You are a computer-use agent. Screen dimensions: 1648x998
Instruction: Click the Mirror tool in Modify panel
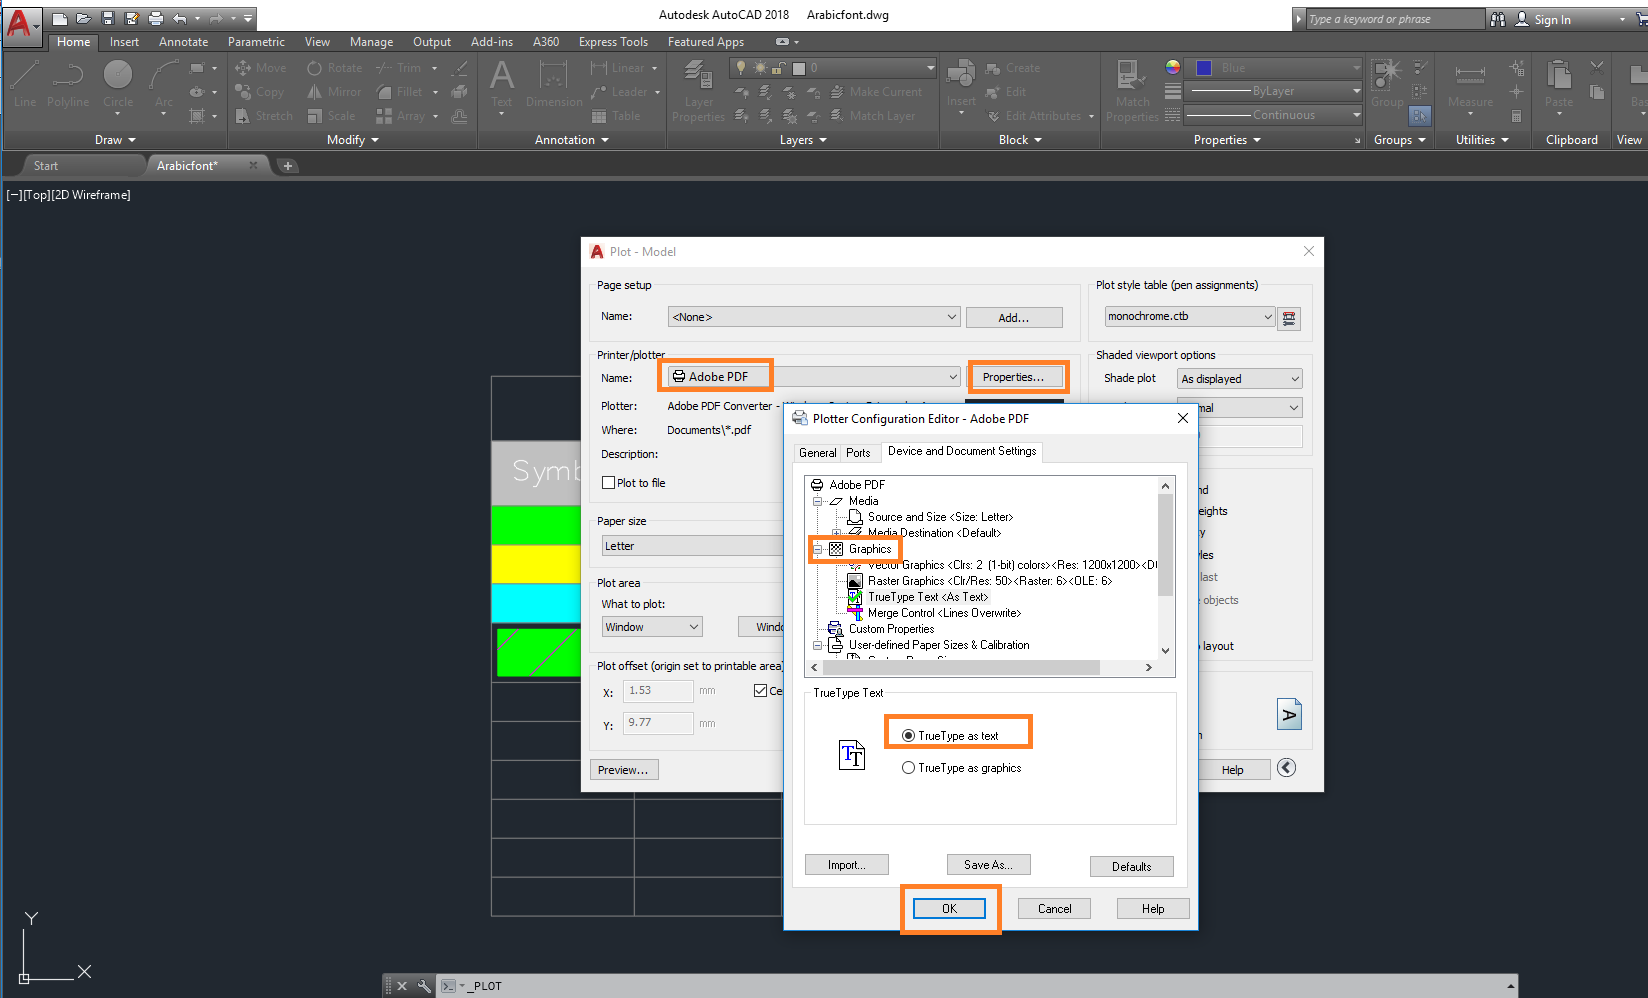click(333, 91)
